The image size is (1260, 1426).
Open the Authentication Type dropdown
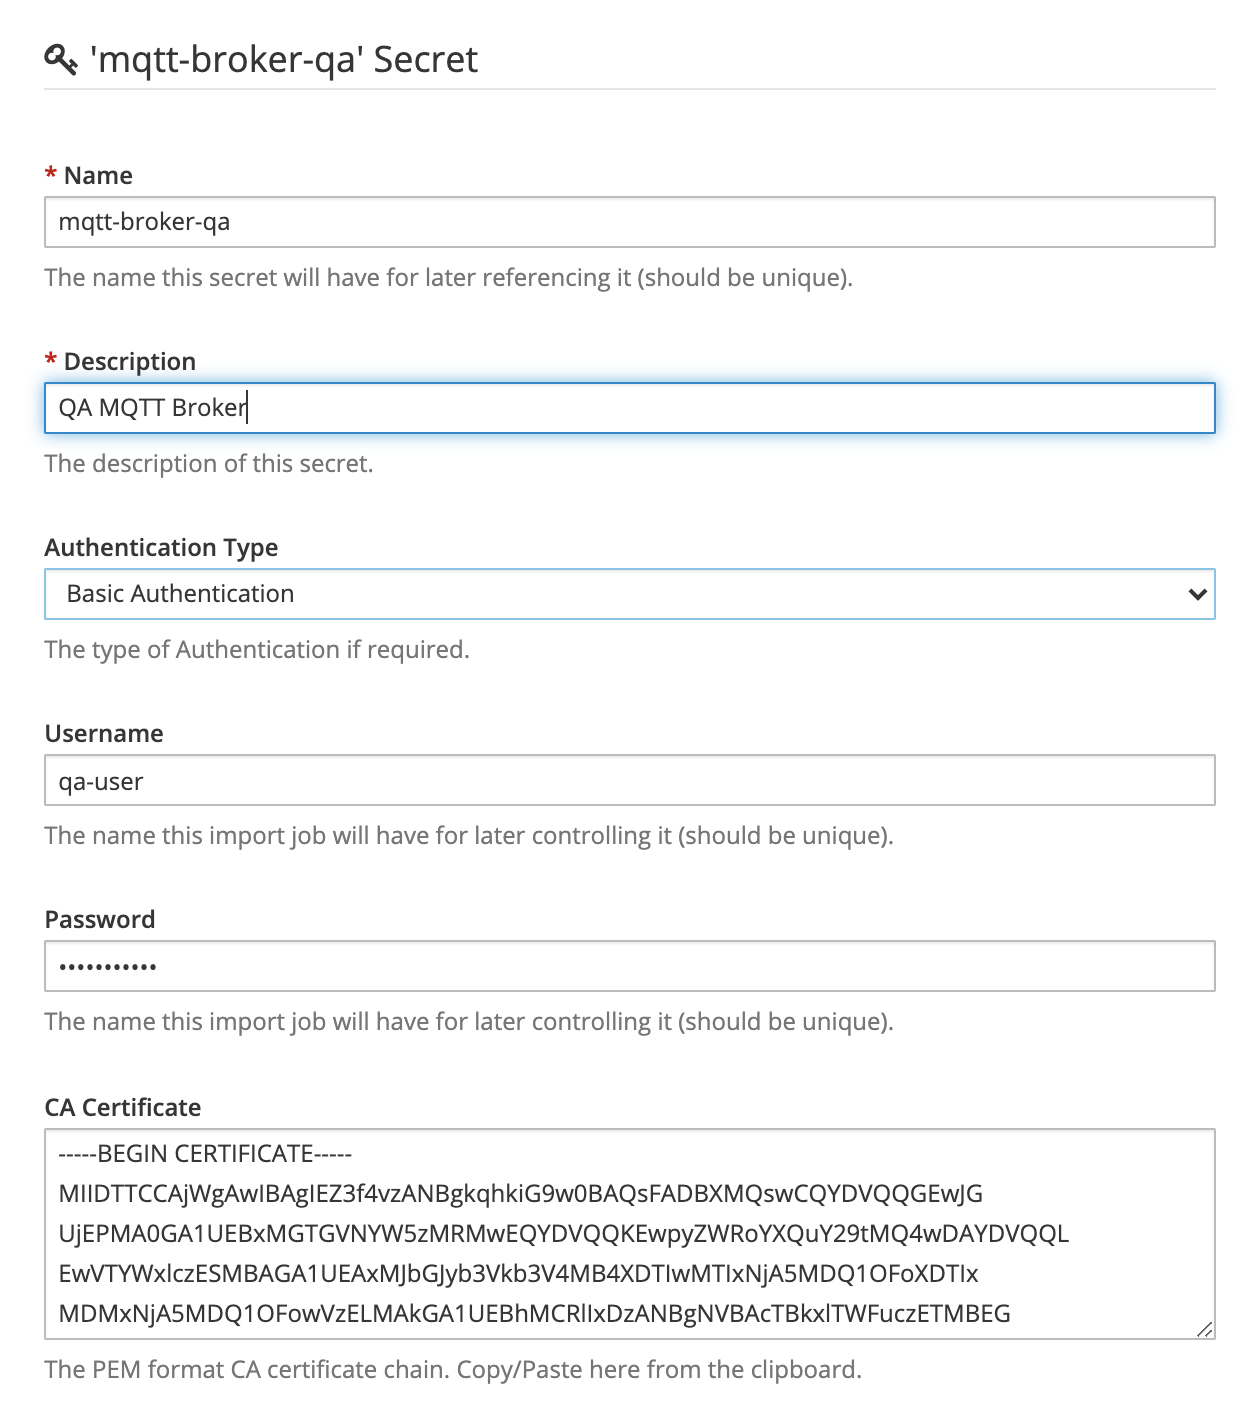coord(629,594)
